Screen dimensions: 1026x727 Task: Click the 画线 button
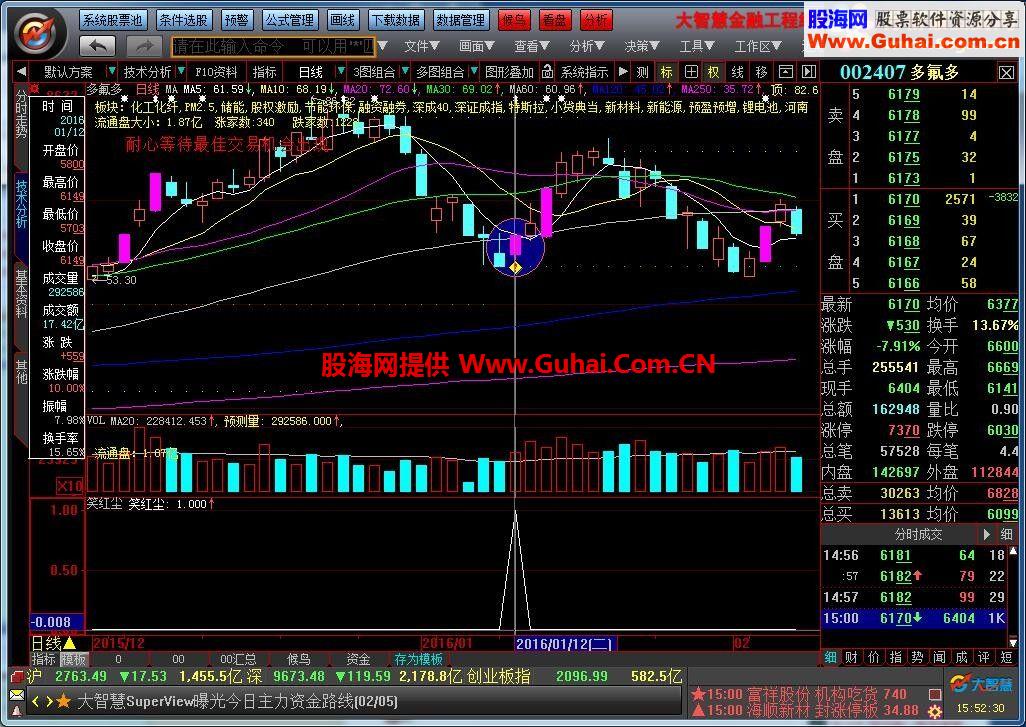click(343, 20)
